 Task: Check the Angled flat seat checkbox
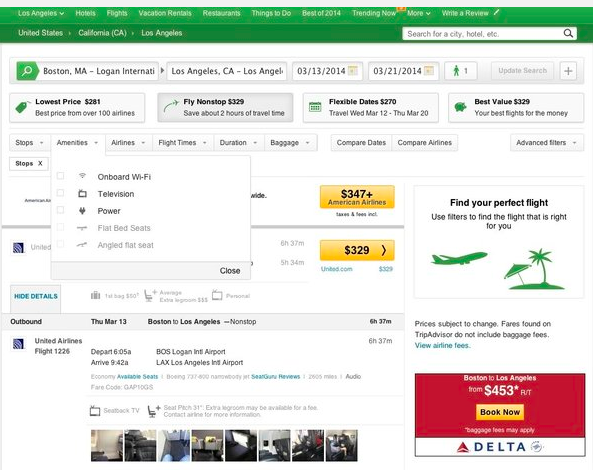(x=60, y=244)
